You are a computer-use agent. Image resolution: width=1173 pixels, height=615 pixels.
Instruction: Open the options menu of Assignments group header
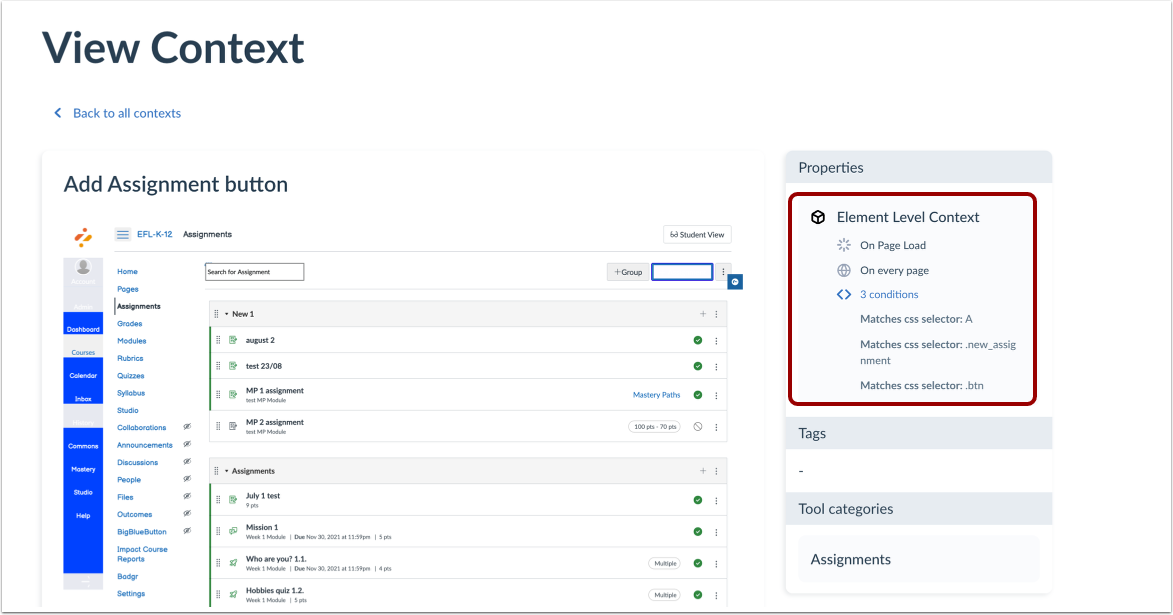coord(716,471)
